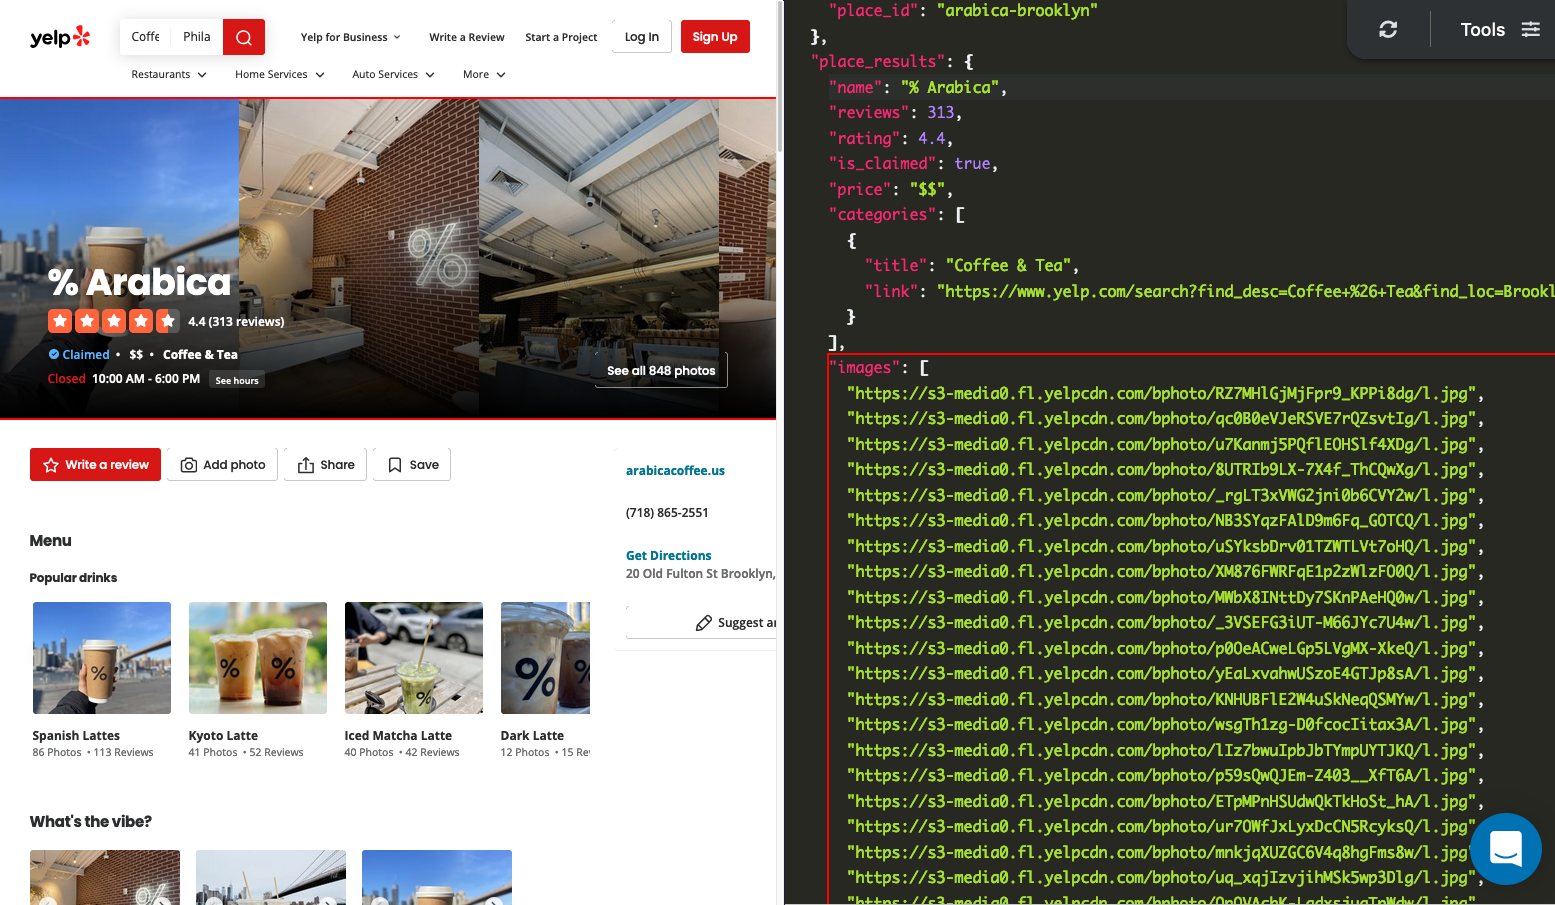The height and width of the screenshot is (905, 1555).
Task: Click the pencil Suggest an edit icon
Action: 704,623
